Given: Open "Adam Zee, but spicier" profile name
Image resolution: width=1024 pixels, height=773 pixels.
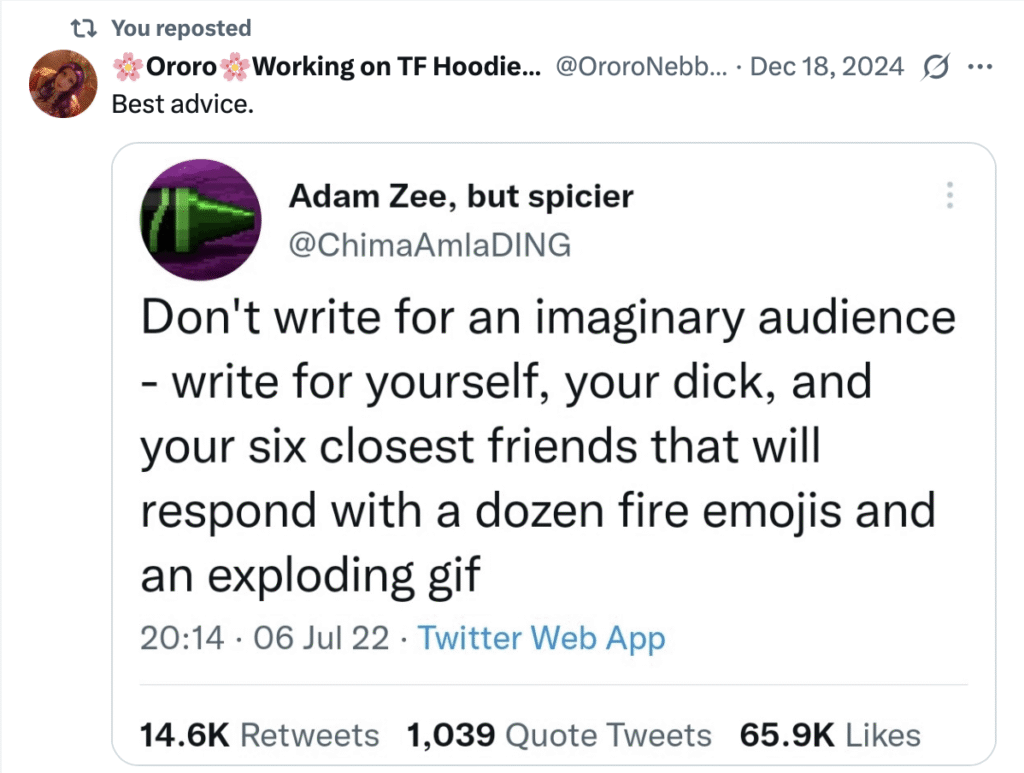Looking at the screenshot, I should pos(461,196).
